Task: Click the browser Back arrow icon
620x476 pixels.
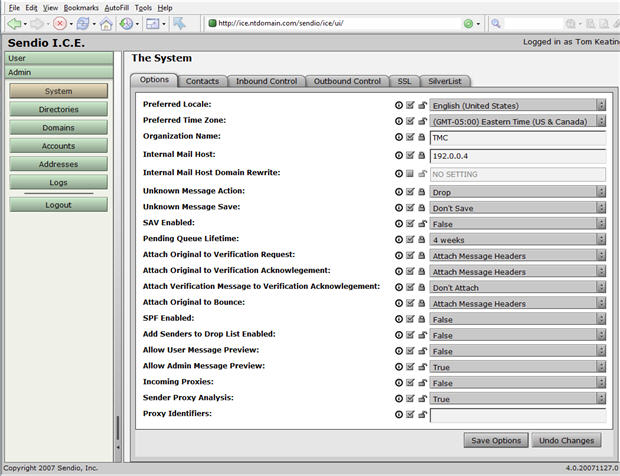Action: [14, 24]
